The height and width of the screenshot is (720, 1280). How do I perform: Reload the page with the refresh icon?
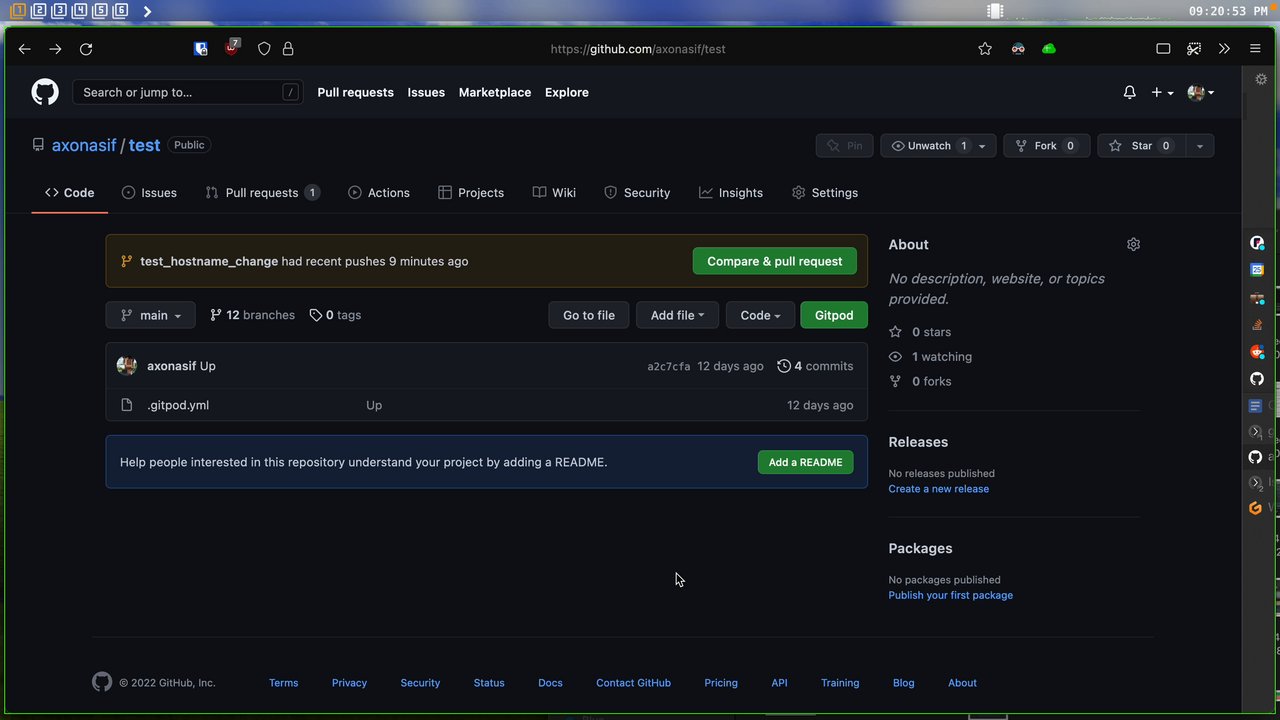86,49
